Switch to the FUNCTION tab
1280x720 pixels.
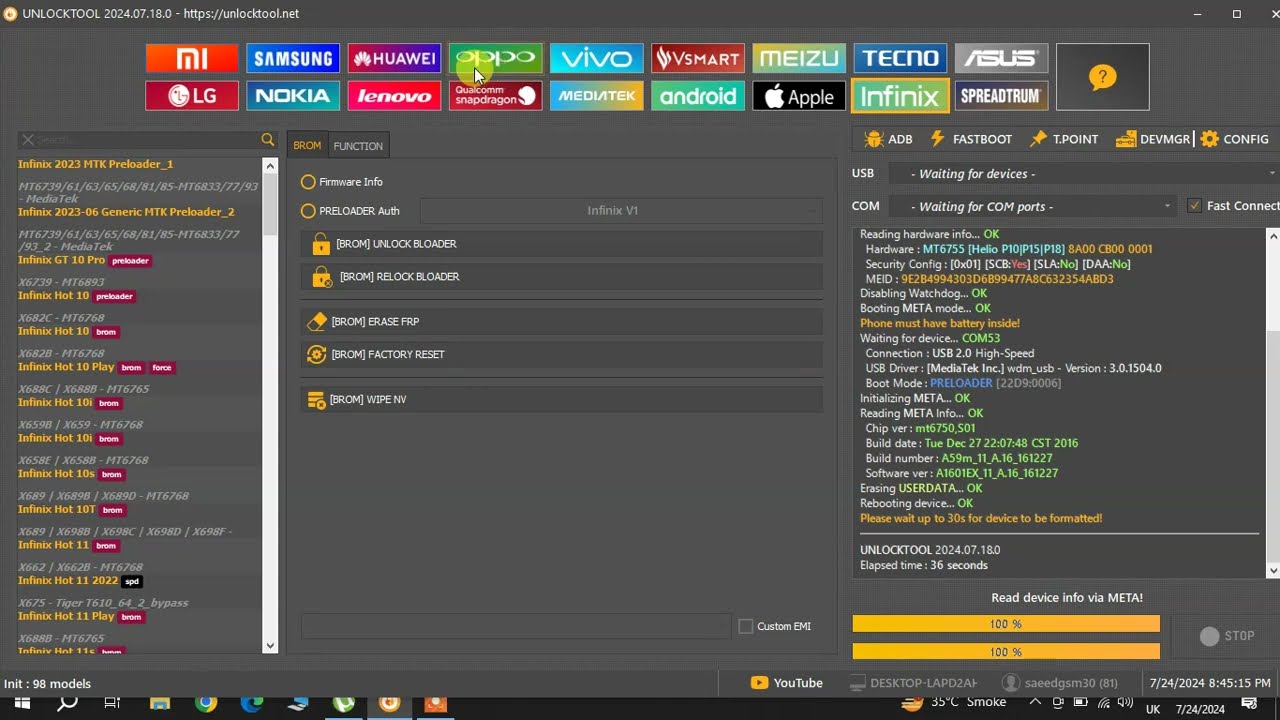[x=358, y=146]
